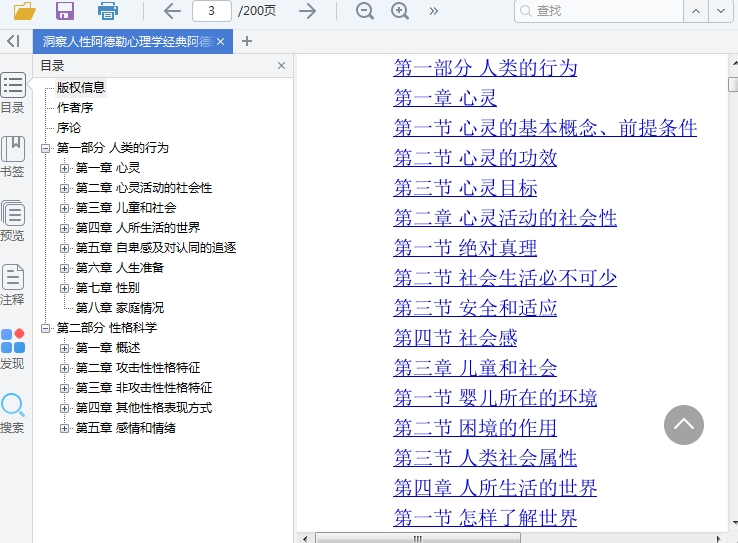Image resolution: width=738 pixels, height=543 pixels.
Task: Open link 第二节 社会生活必不可少
Action: 505,278
